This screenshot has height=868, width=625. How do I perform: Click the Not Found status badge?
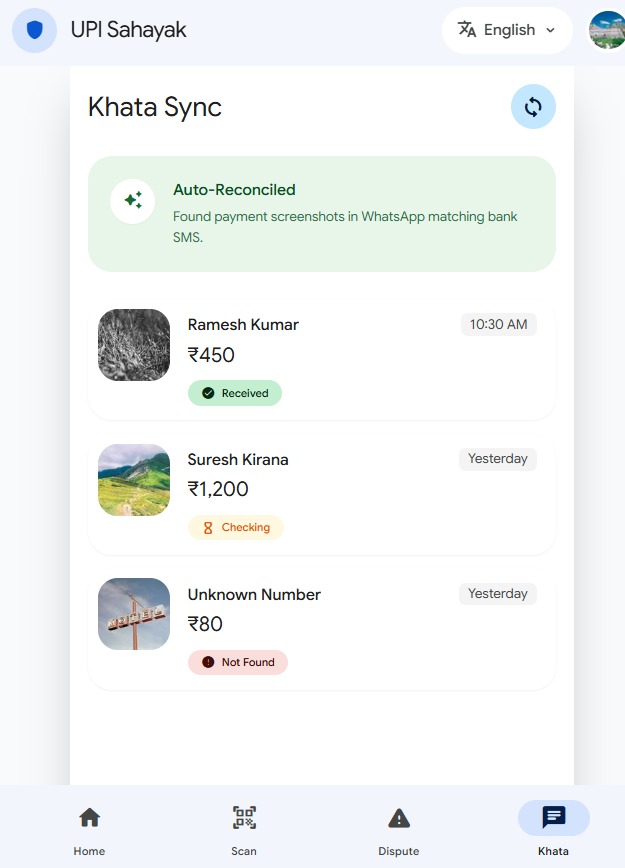238,662
